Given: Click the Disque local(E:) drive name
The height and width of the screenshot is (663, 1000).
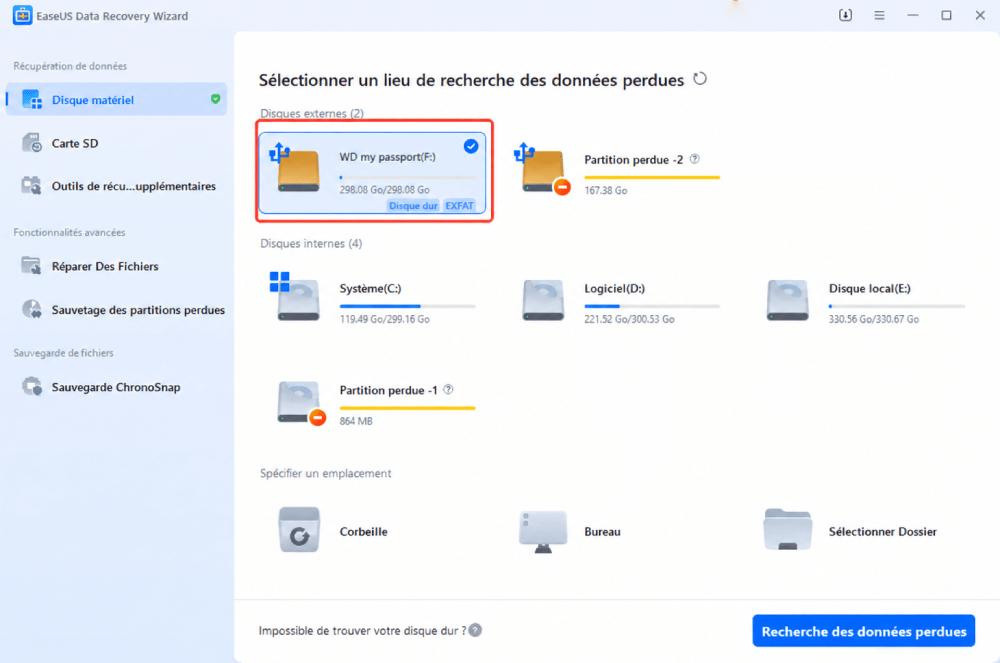Looking at the screenshot, I should 869,288.
